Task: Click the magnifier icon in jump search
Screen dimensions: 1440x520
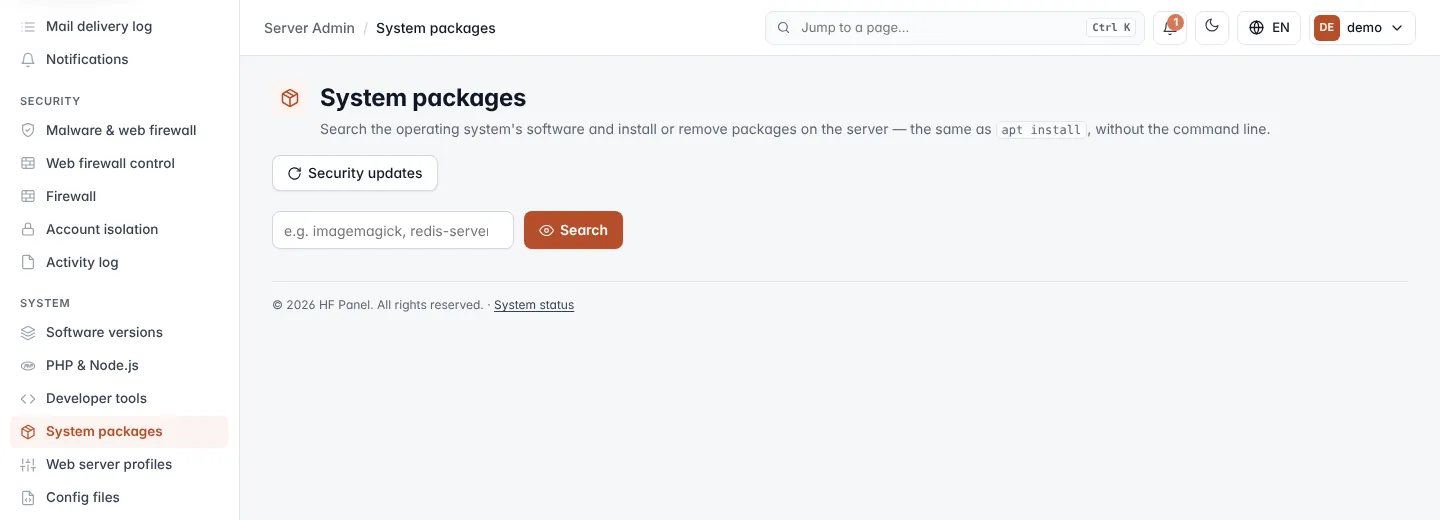Action: pyautogui.click(x=784, y=28)
